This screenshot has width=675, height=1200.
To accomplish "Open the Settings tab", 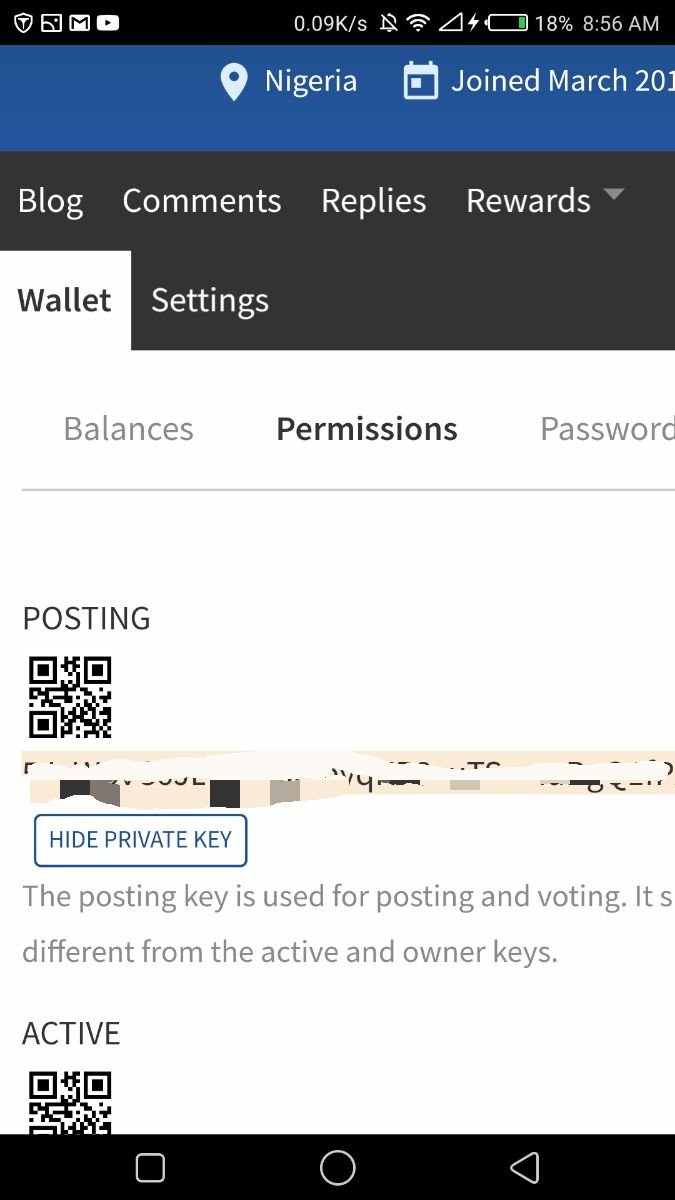I will (210, 300).
